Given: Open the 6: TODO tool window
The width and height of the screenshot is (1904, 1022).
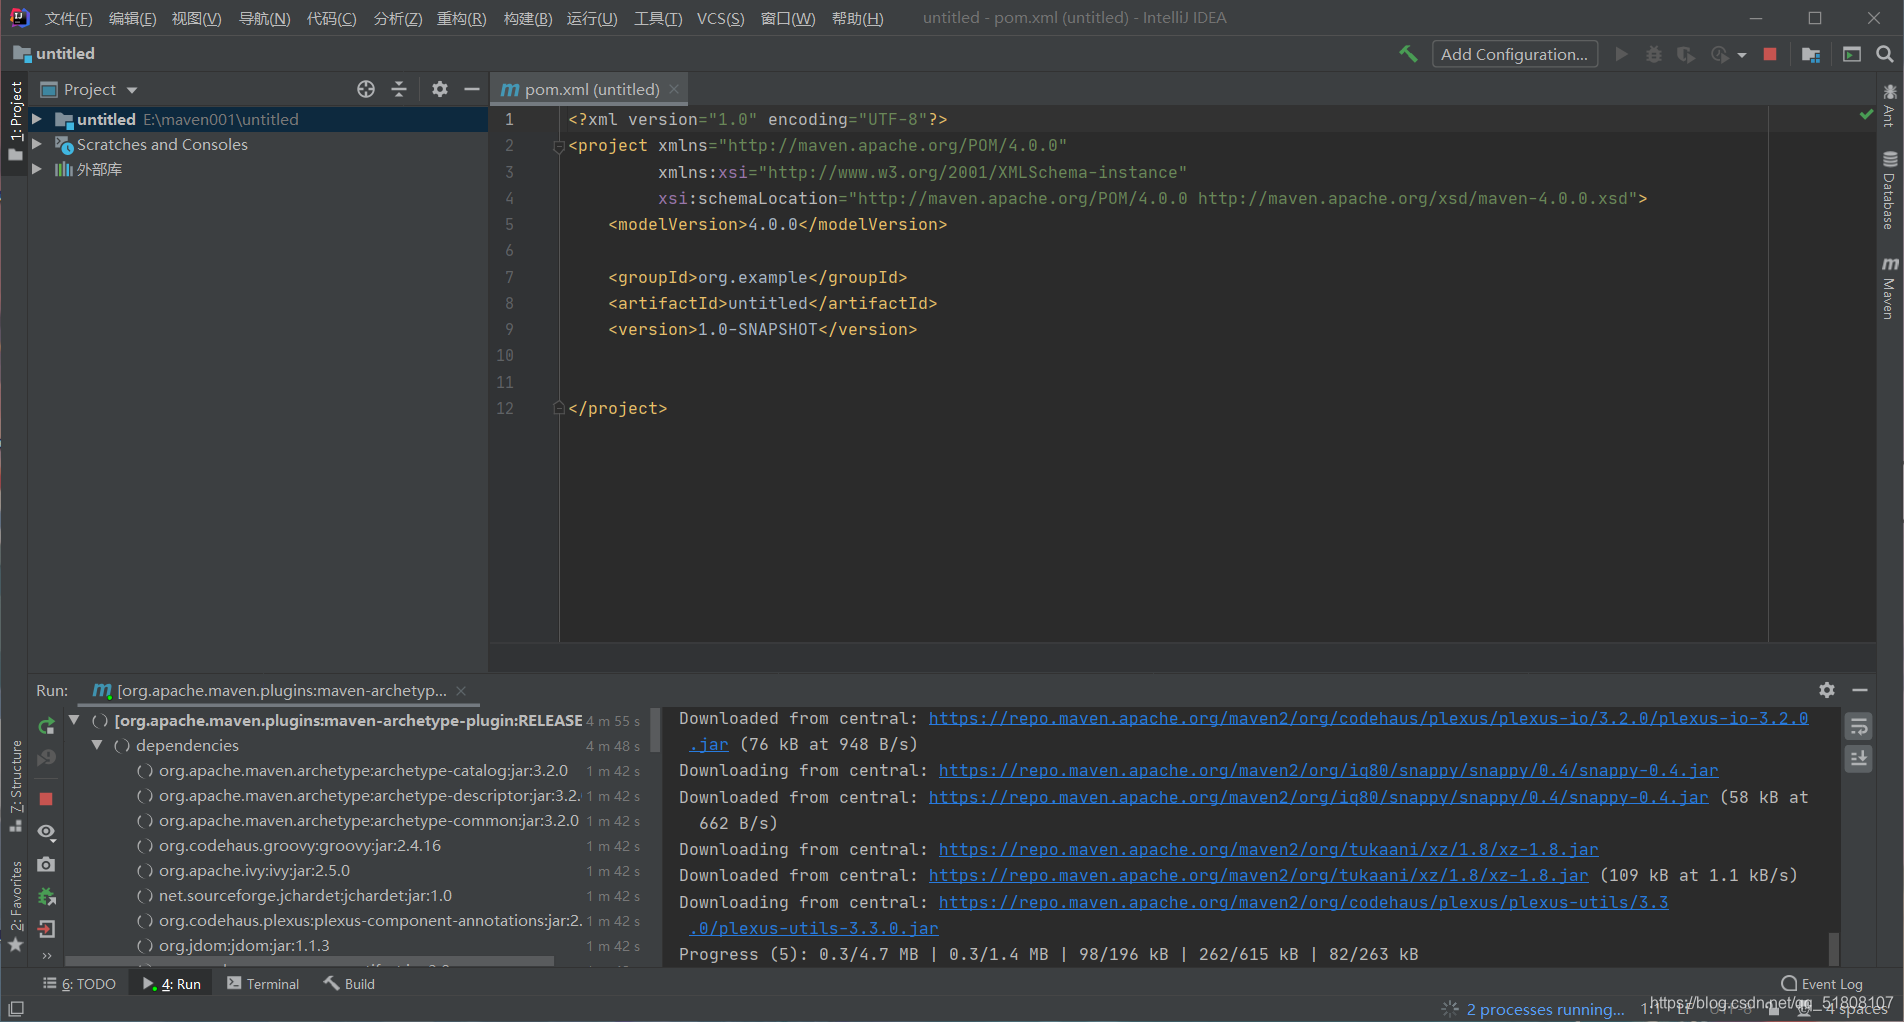Looking at the screenshot, I should (x=80, y=984).
